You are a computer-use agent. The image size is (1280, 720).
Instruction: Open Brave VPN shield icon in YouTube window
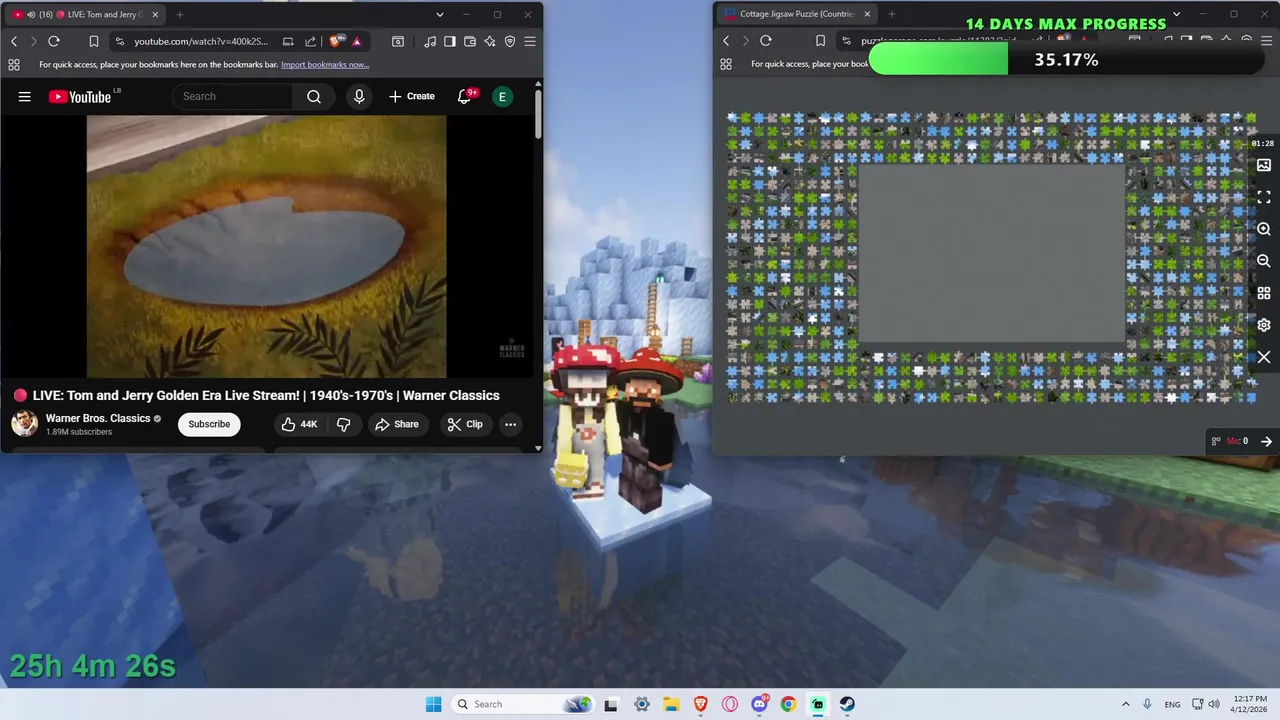(x=510, y=41)
